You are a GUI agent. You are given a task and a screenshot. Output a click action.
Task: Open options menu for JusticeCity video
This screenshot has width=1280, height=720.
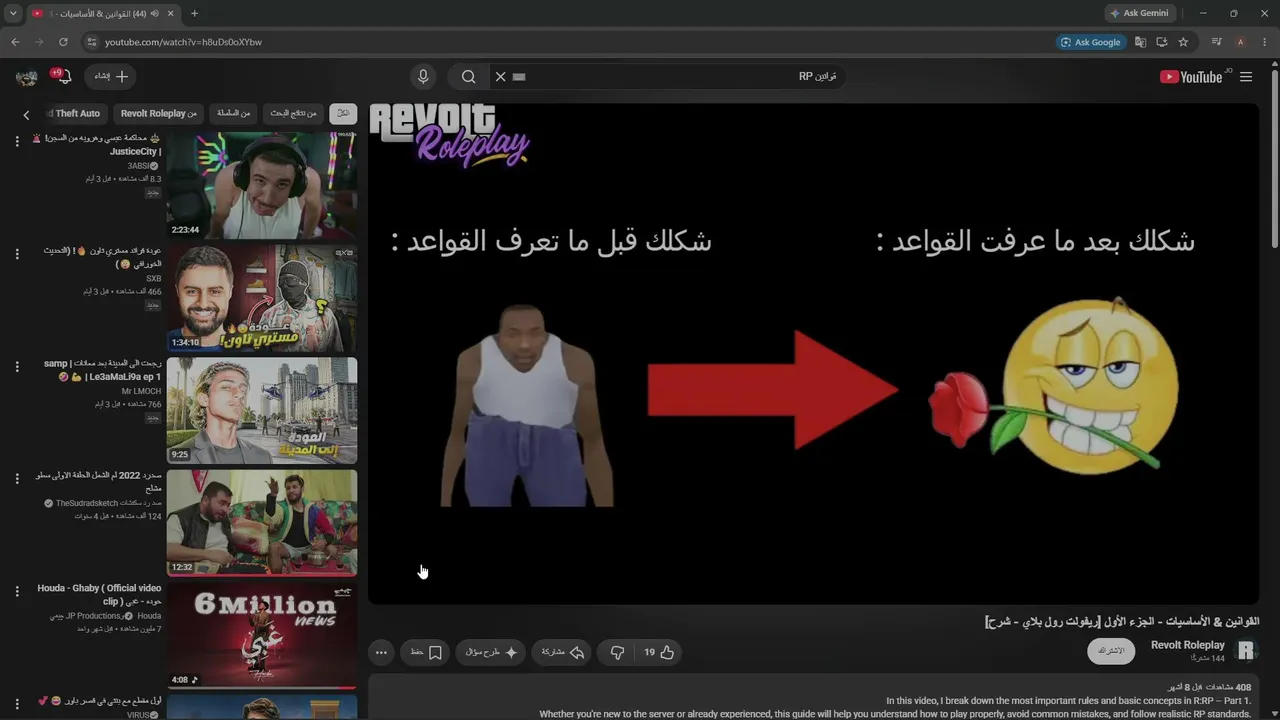(x=17, y=142)
